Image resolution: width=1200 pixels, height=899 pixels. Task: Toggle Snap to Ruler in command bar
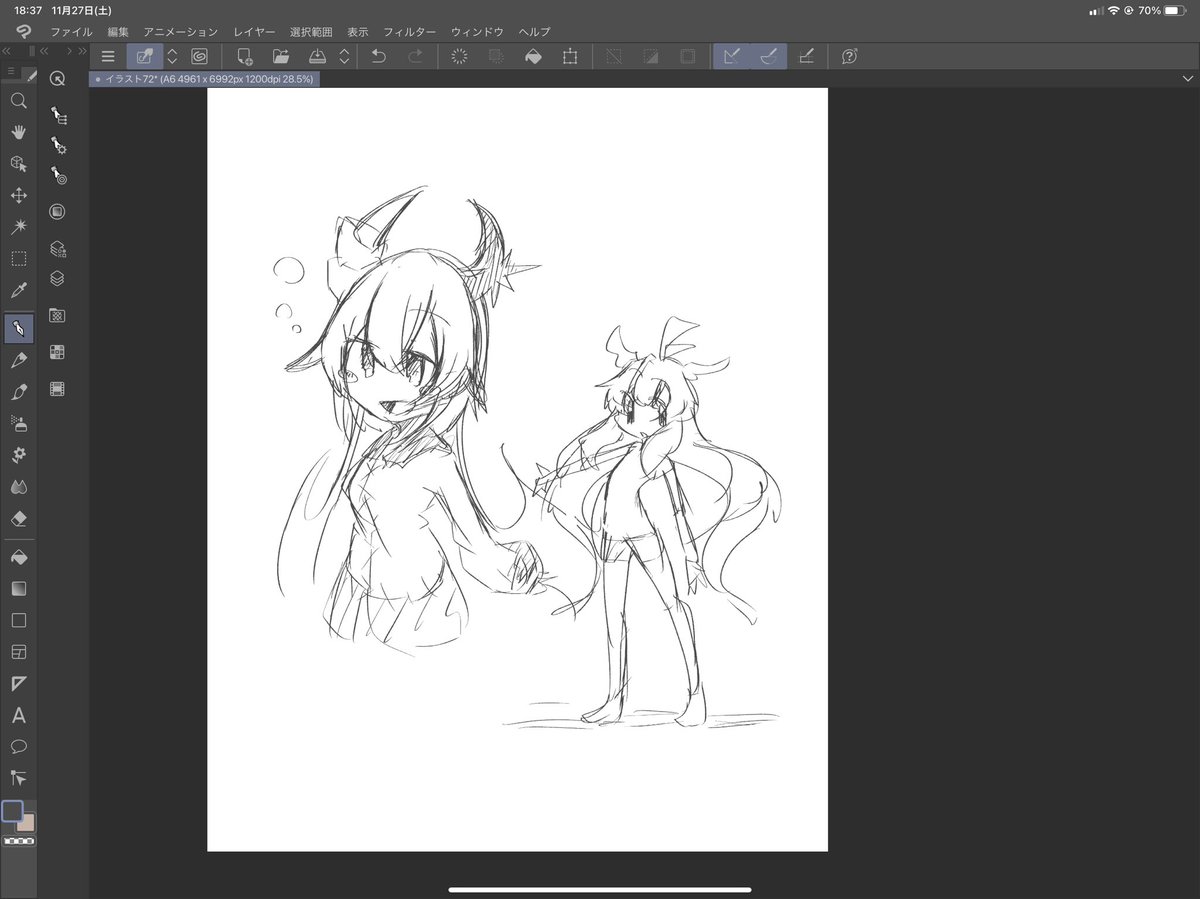pyautogui.click(x=731, y=57)
